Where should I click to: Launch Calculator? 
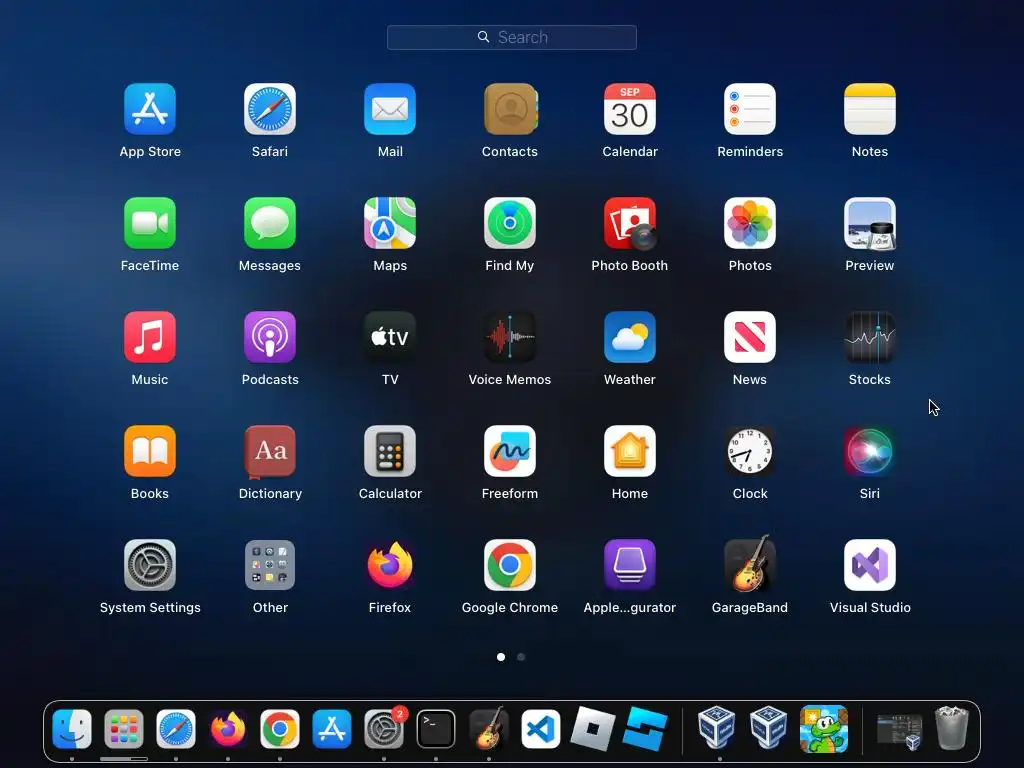point(390,451)
